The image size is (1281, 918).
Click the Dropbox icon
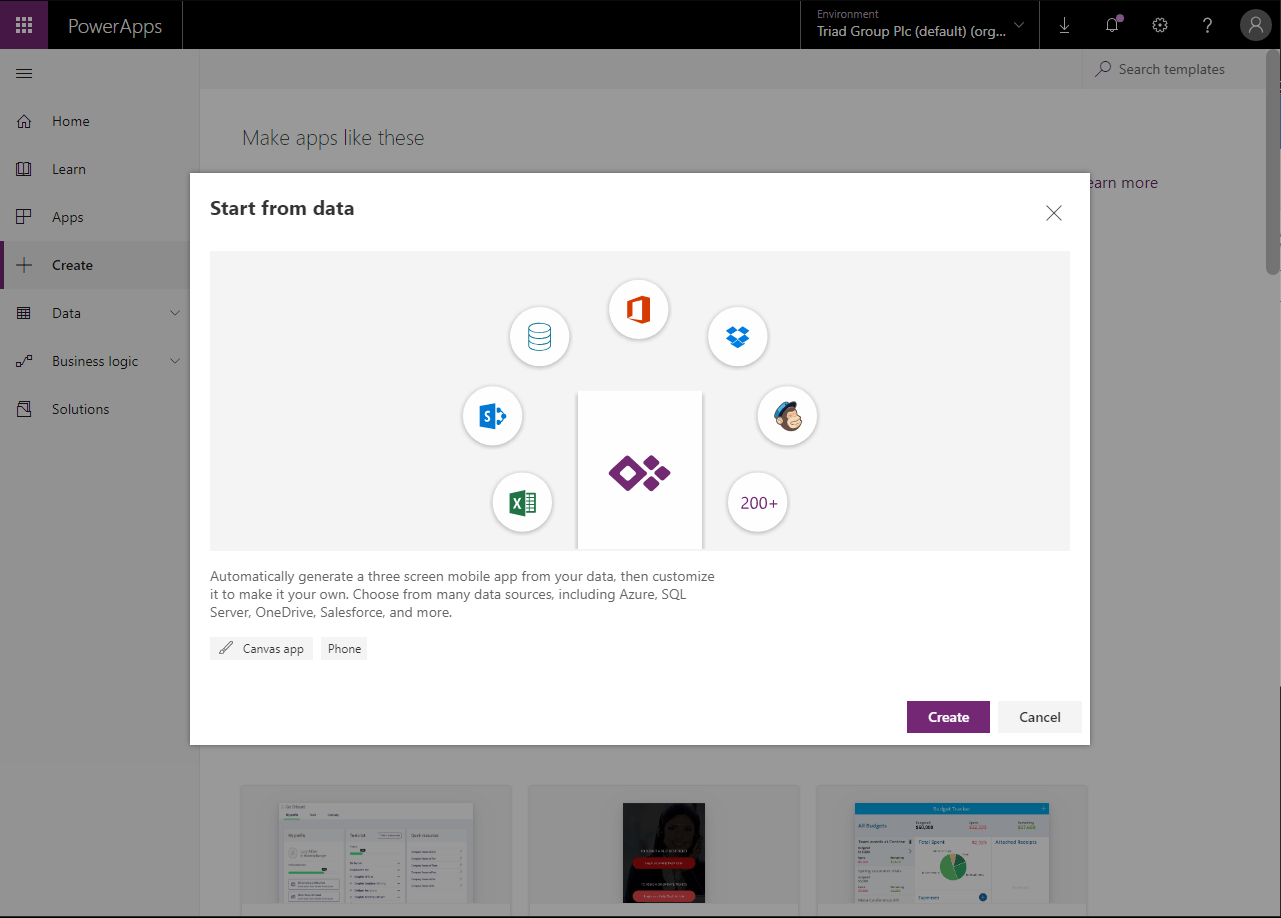[x=738, y=337]
